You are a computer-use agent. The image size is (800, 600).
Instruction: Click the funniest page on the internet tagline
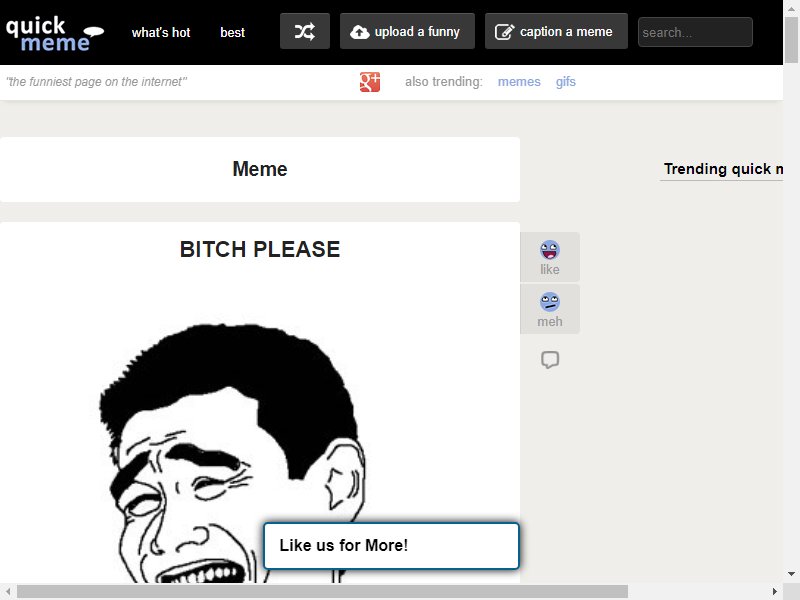pos(96,82)
